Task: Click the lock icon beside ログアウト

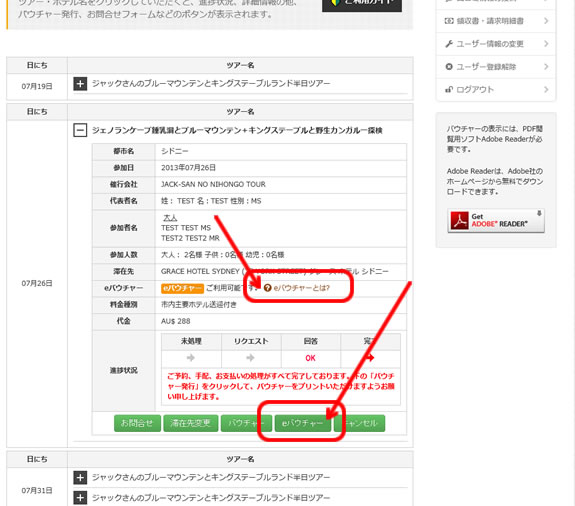Action: pyautogui.click(x=449, y=89)
